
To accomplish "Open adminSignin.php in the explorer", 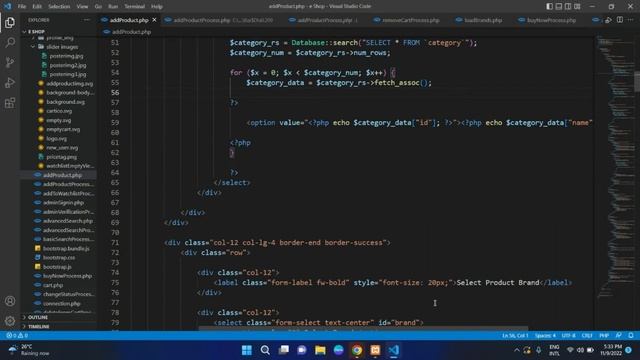I will point(63,202).
